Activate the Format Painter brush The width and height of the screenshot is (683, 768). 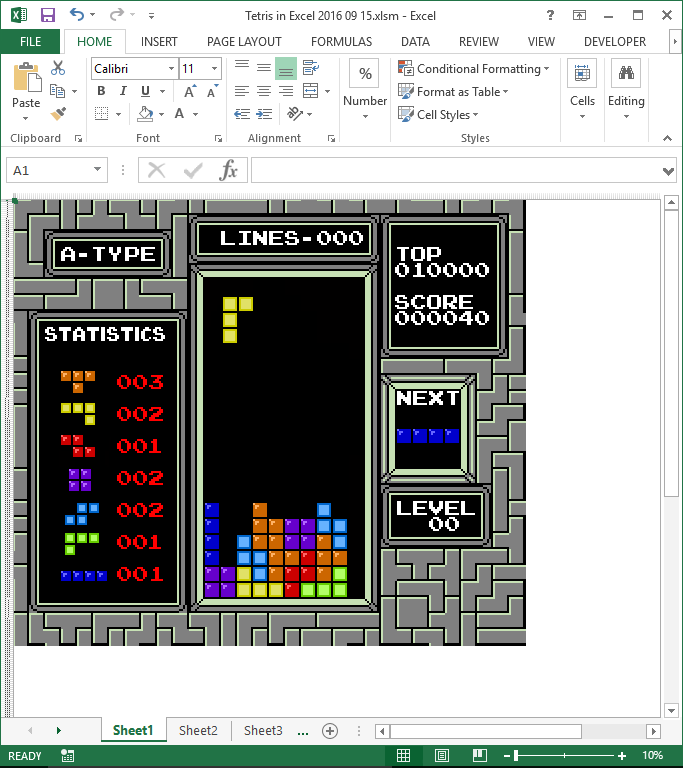[x=58, y=114]
